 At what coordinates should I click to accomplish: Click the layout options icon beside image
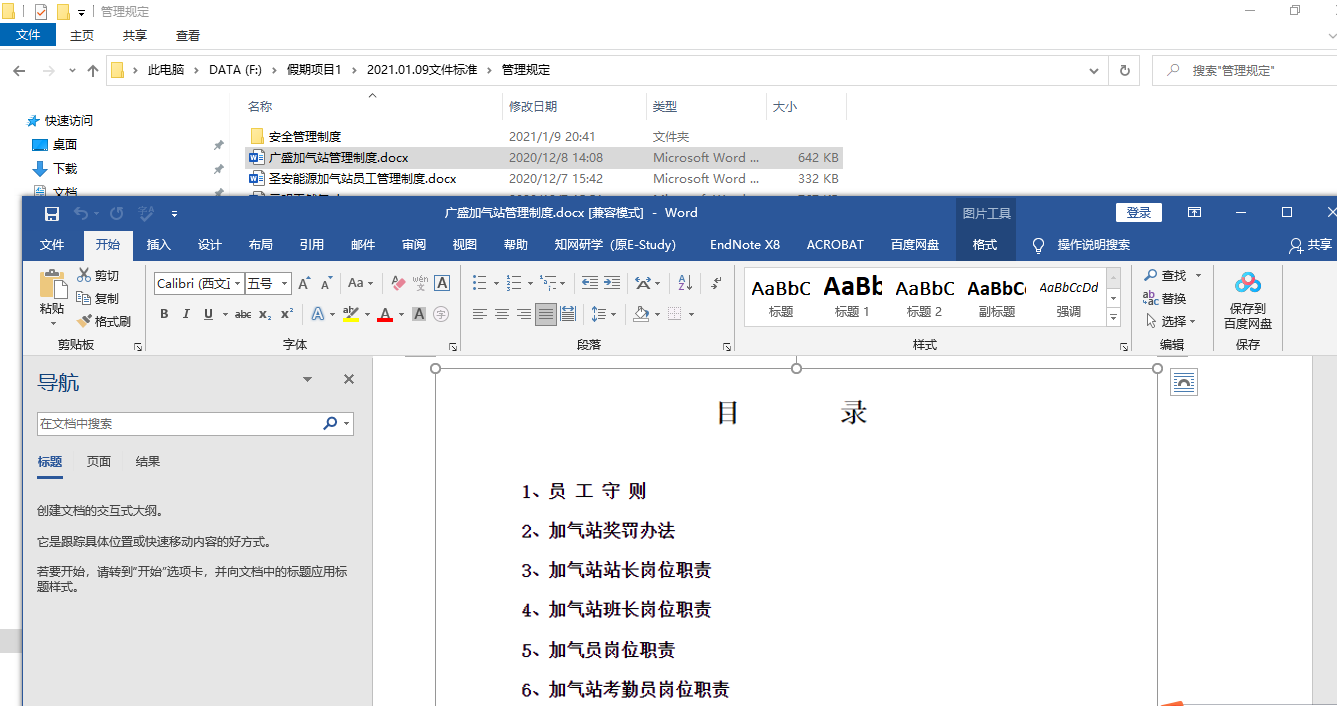tap(1183, 381)
